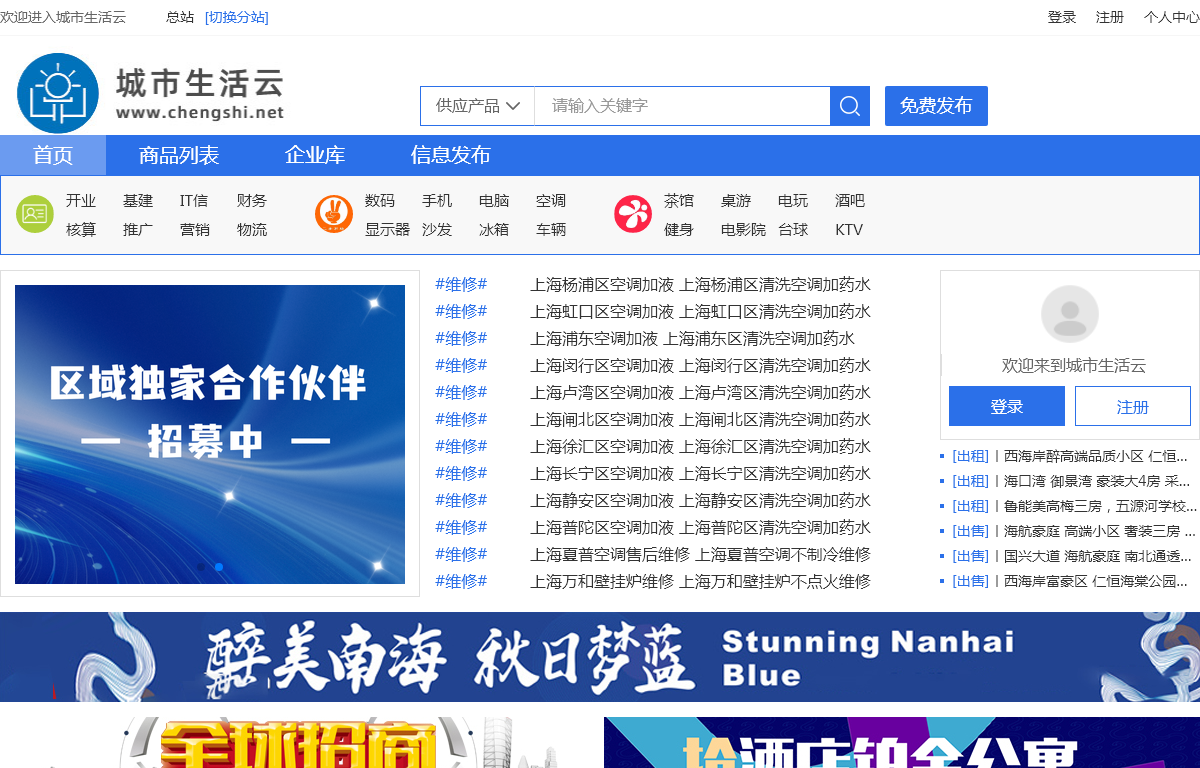Open the 上海杨浦区空调加液 listing link

602,284
